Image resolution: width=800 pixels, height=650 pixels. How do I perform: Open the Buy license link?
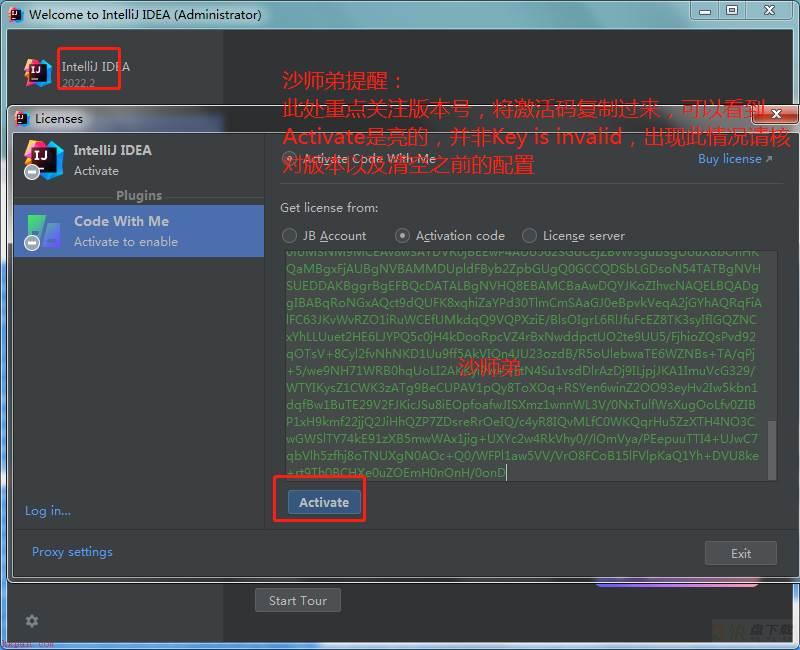click(735, 159)
